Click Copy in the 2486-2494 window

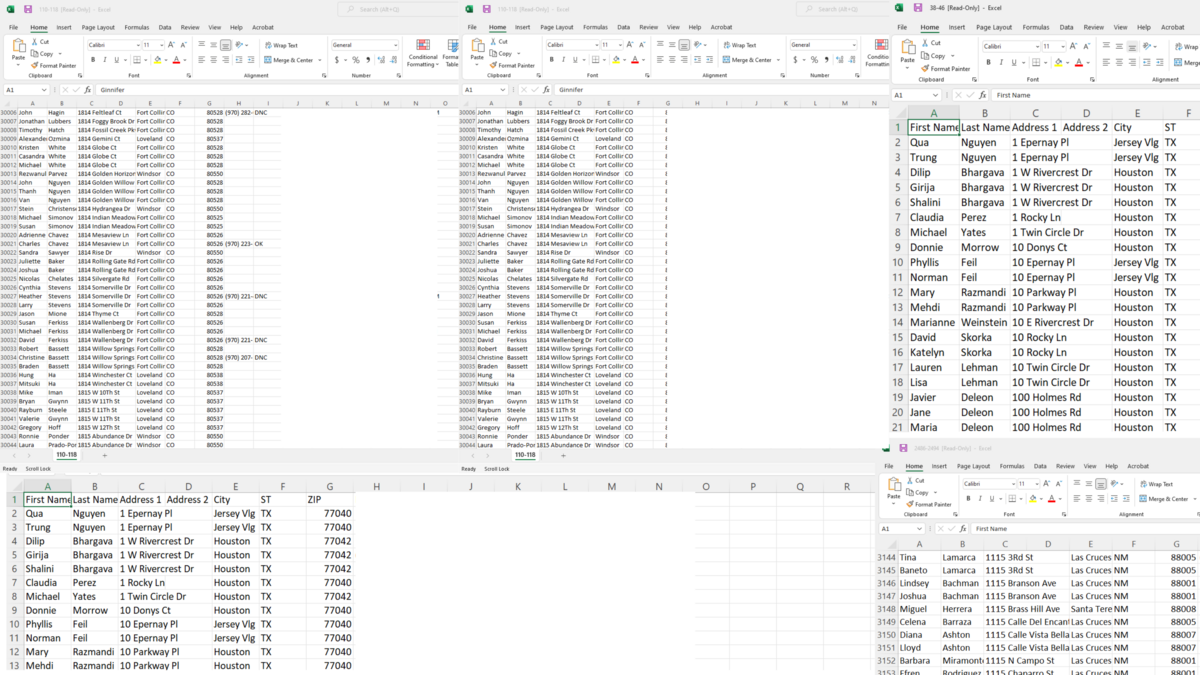(919, 493)
